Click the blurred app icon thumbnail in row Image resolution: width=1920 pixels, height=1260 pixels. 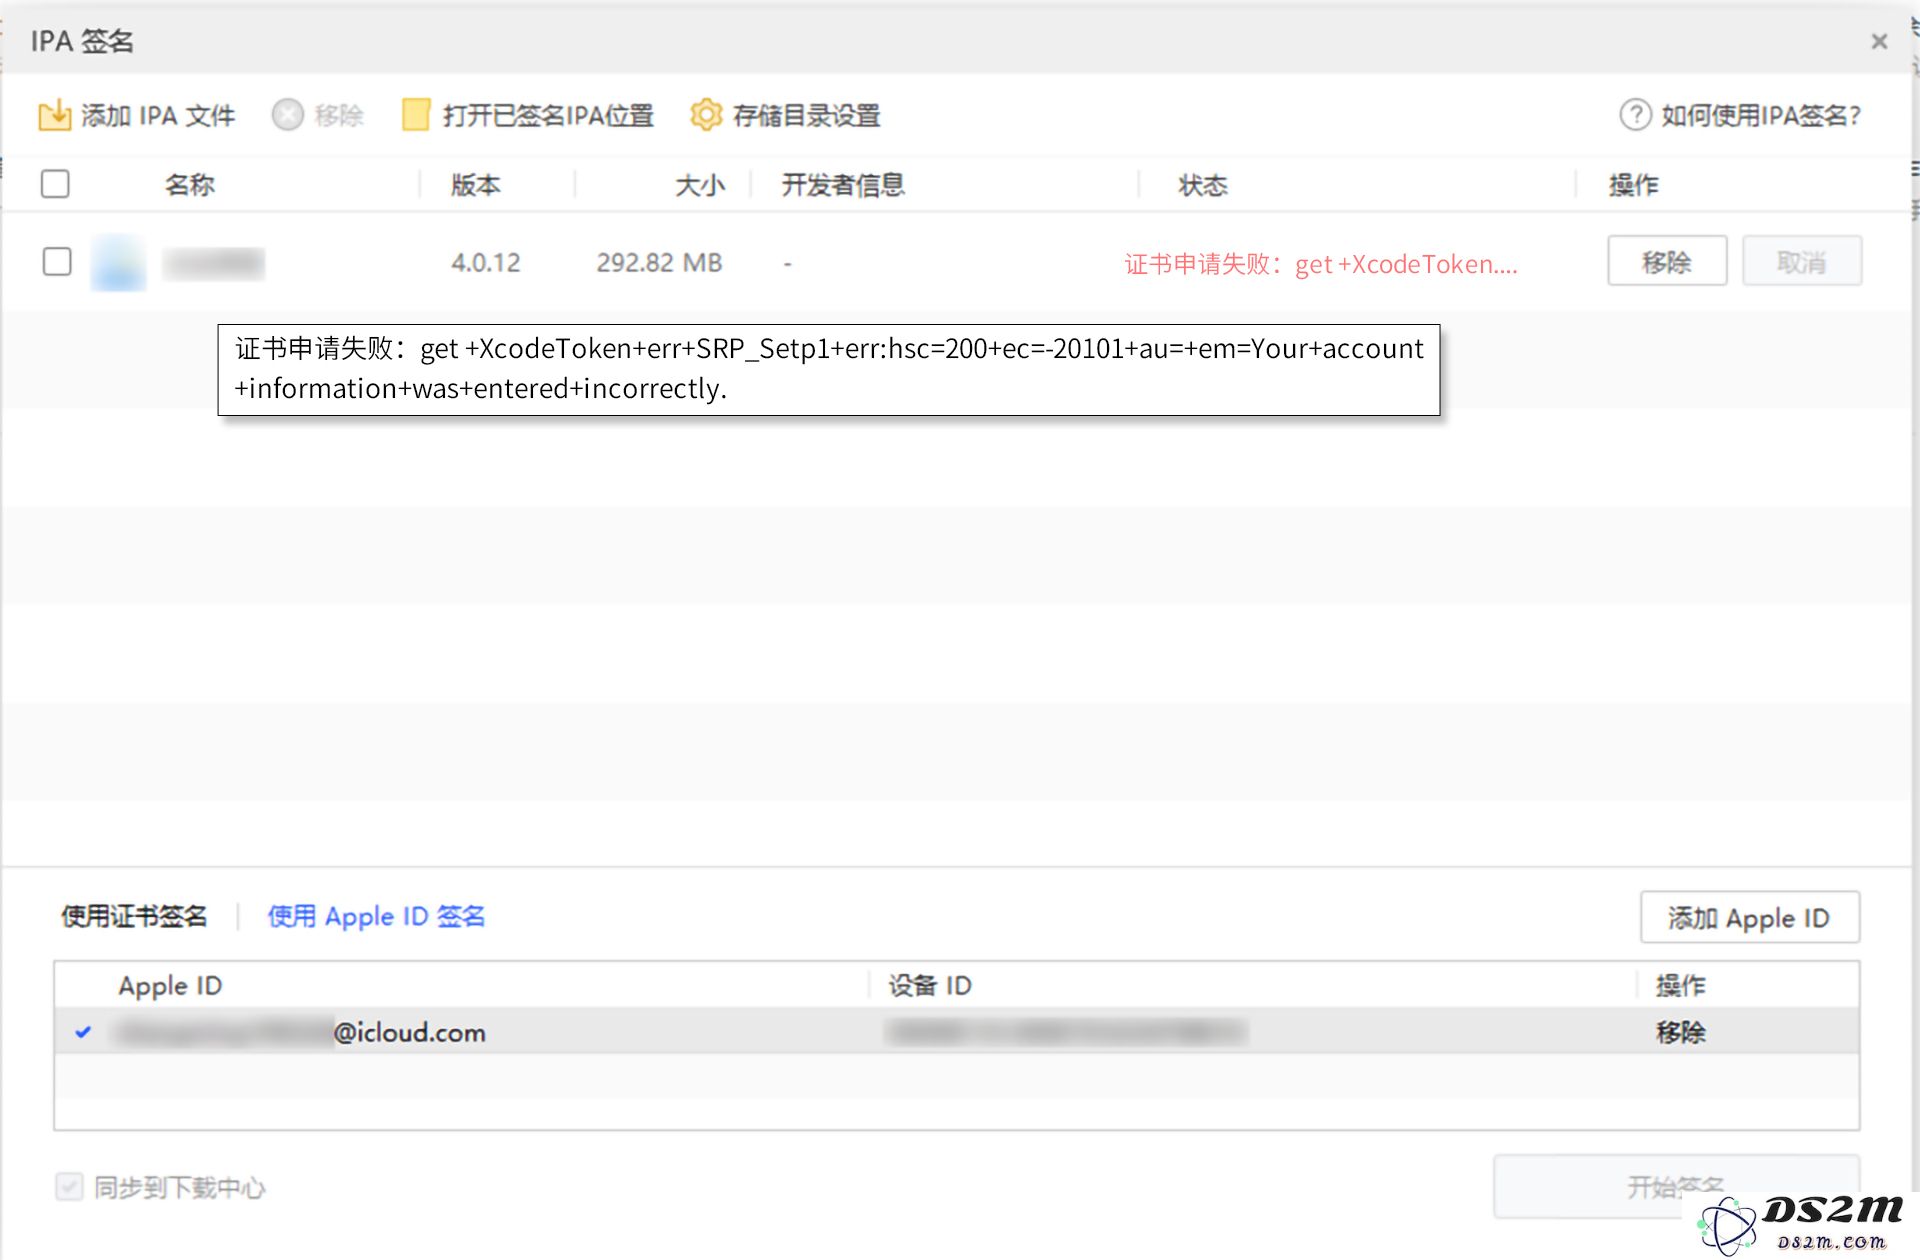[x=119, y=262]
